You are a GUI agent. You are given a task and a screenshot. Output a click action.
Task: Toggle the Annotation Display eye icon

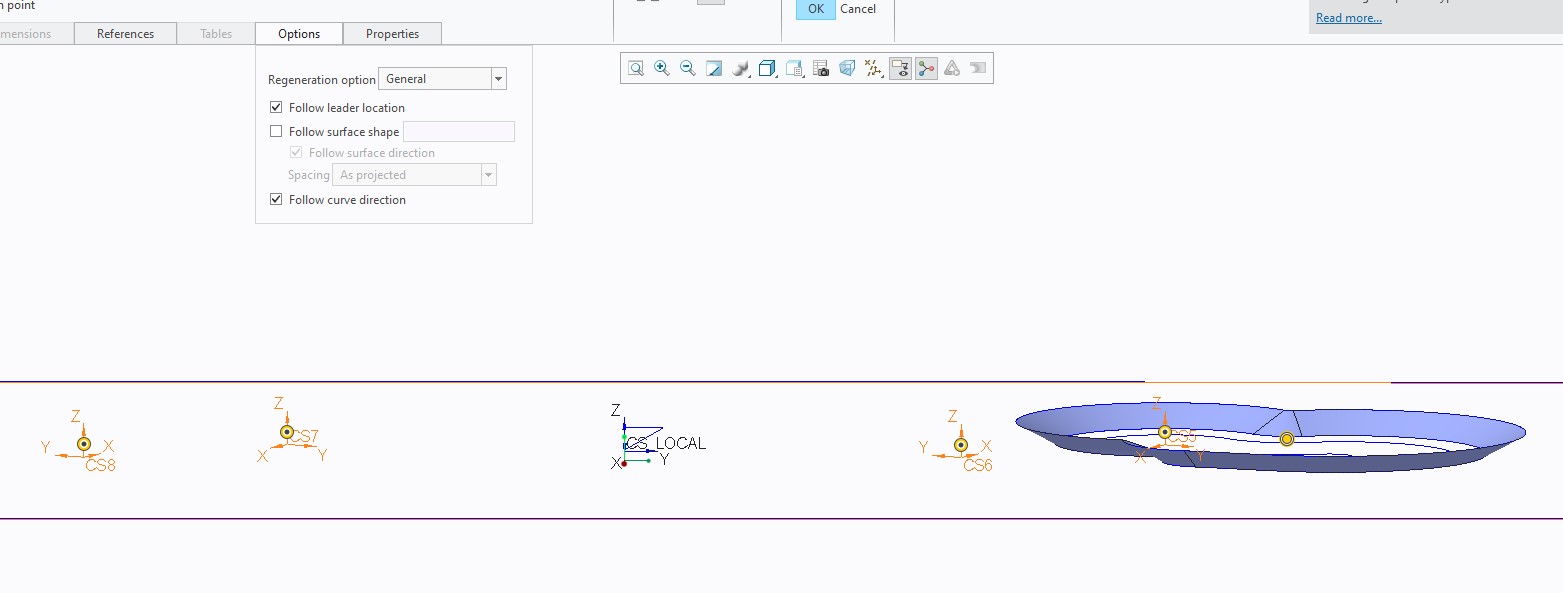(900, 68)
